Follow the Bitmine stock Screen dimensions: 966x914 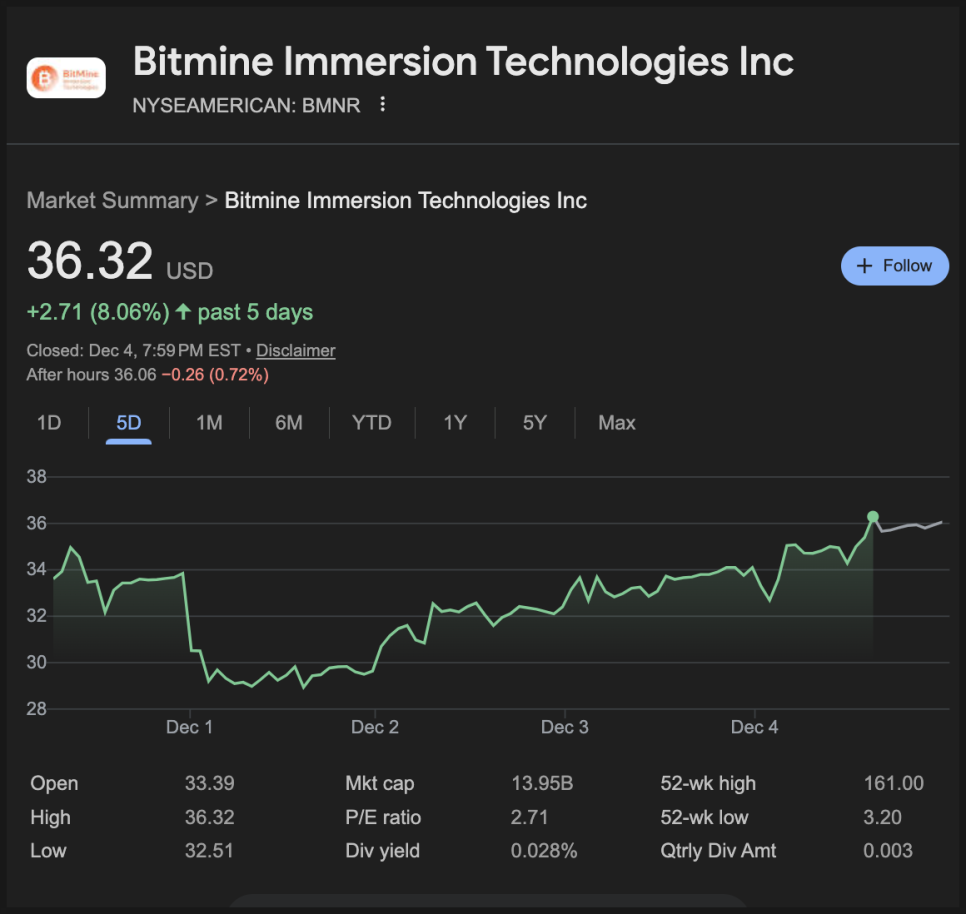pyautogui.click(x=894, y=266)
